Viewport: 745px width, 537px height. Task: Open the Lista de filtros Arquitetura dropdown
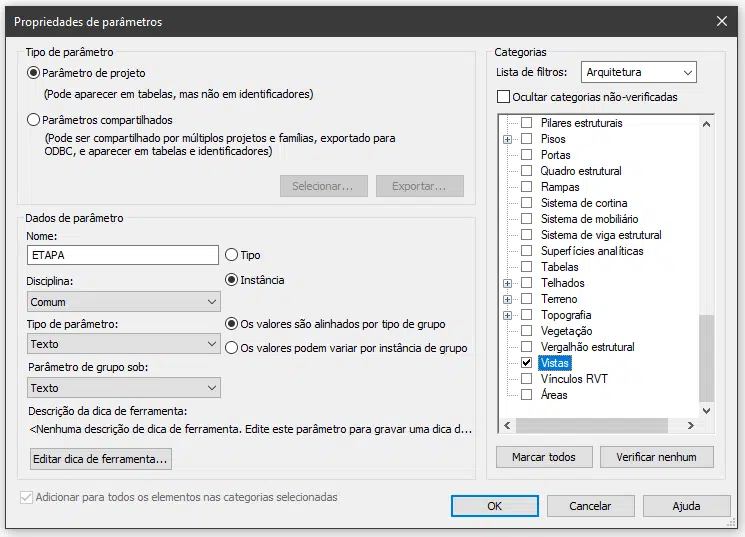[639, 72]
